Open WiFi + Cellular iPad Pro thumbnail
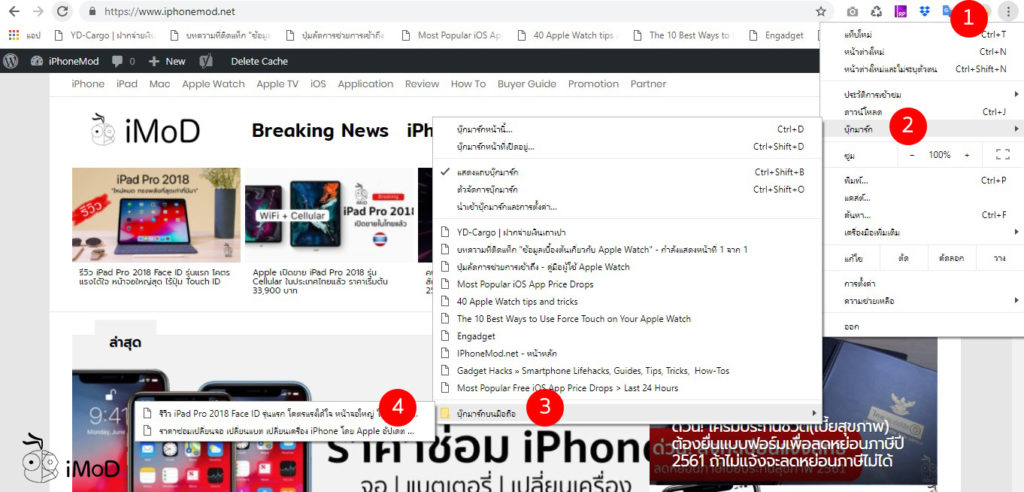Screen dimensions: 1024x492 click(330, 215)
